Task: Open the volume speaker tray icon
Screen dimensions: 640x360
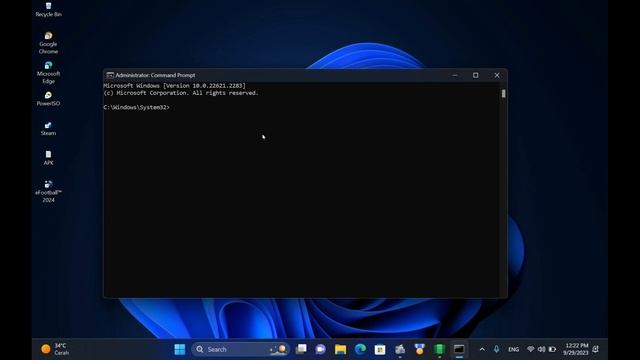Action: [x=542, y=349]
